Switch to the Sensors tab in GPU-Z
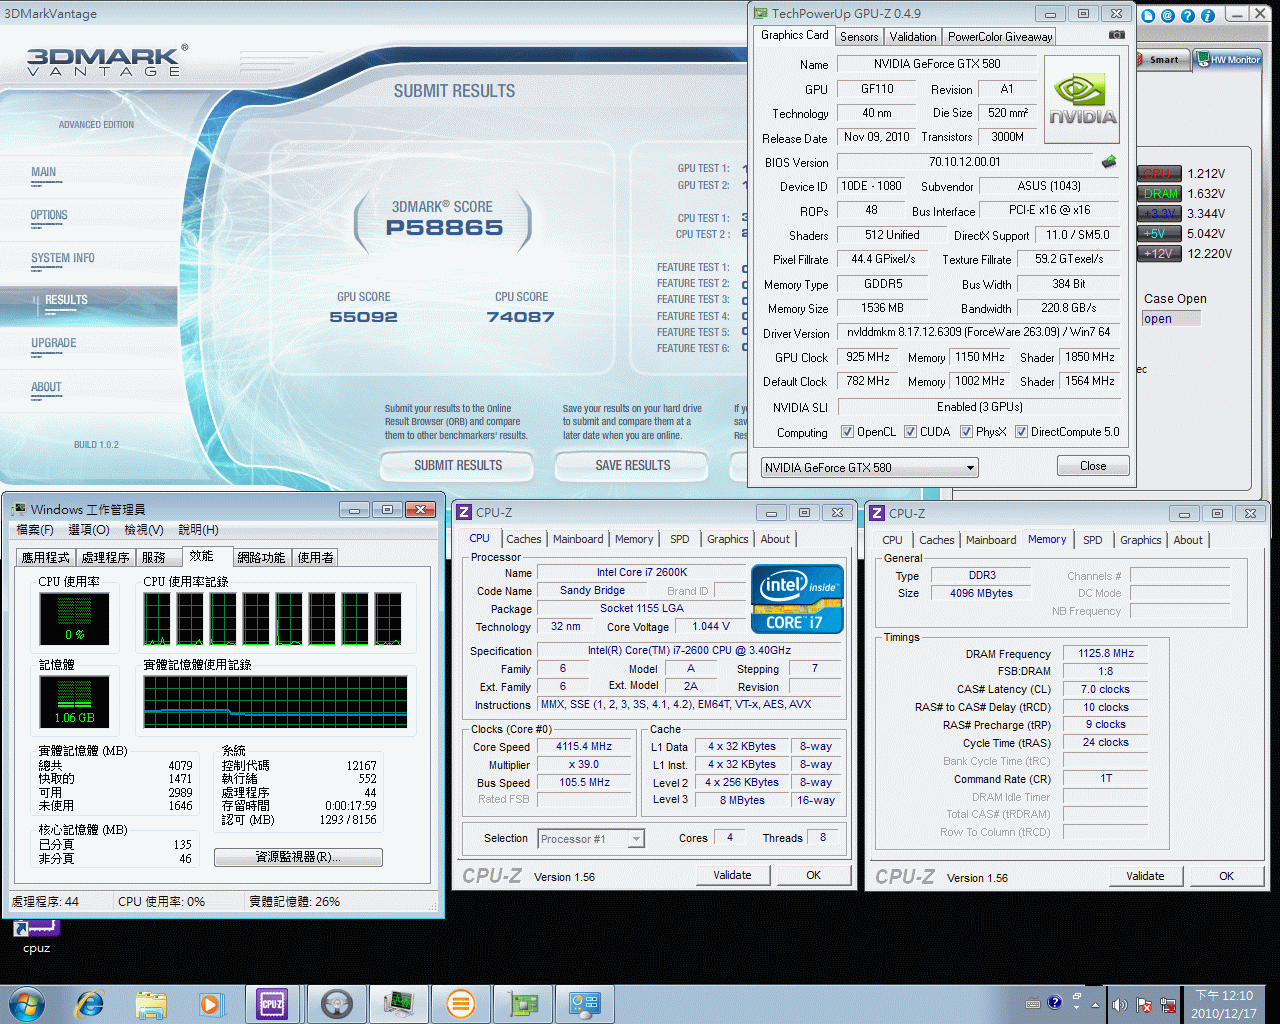Screen dimensions: 1280x1024 pos(859,37)
